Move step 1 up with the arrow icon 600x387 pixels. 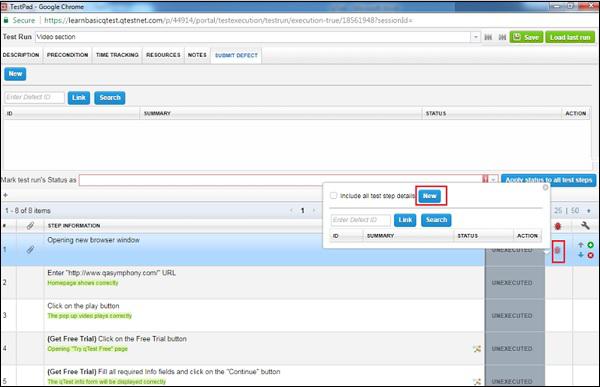pos(581,245)
